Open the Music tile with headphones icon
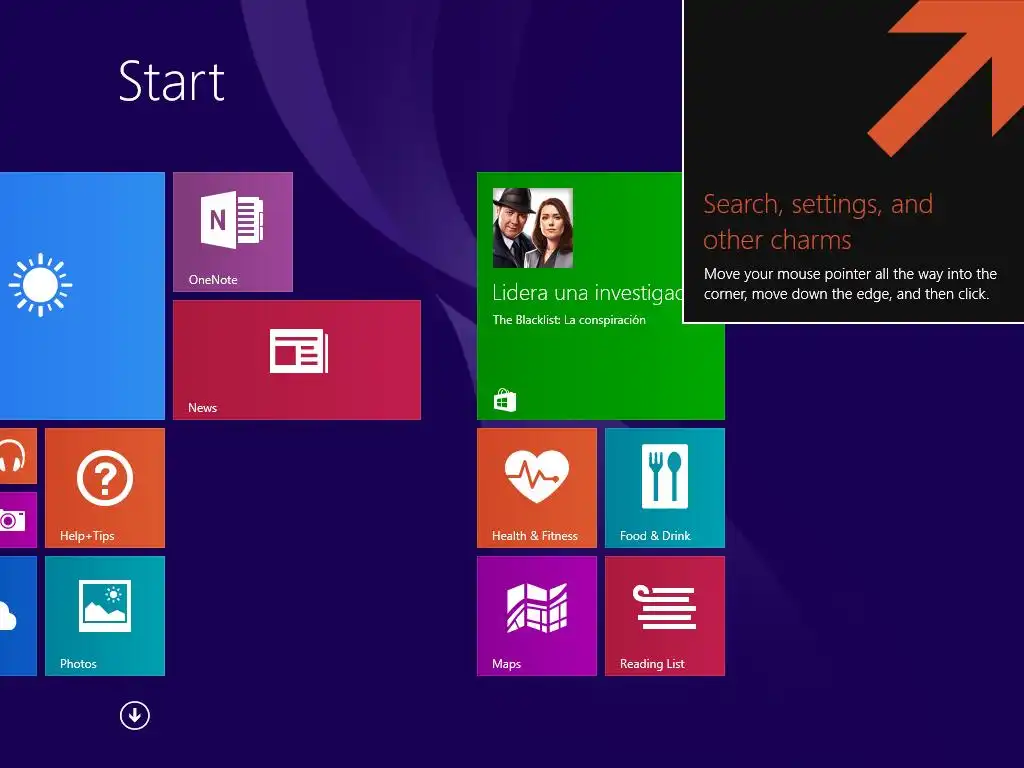 [x=18, y=456]
